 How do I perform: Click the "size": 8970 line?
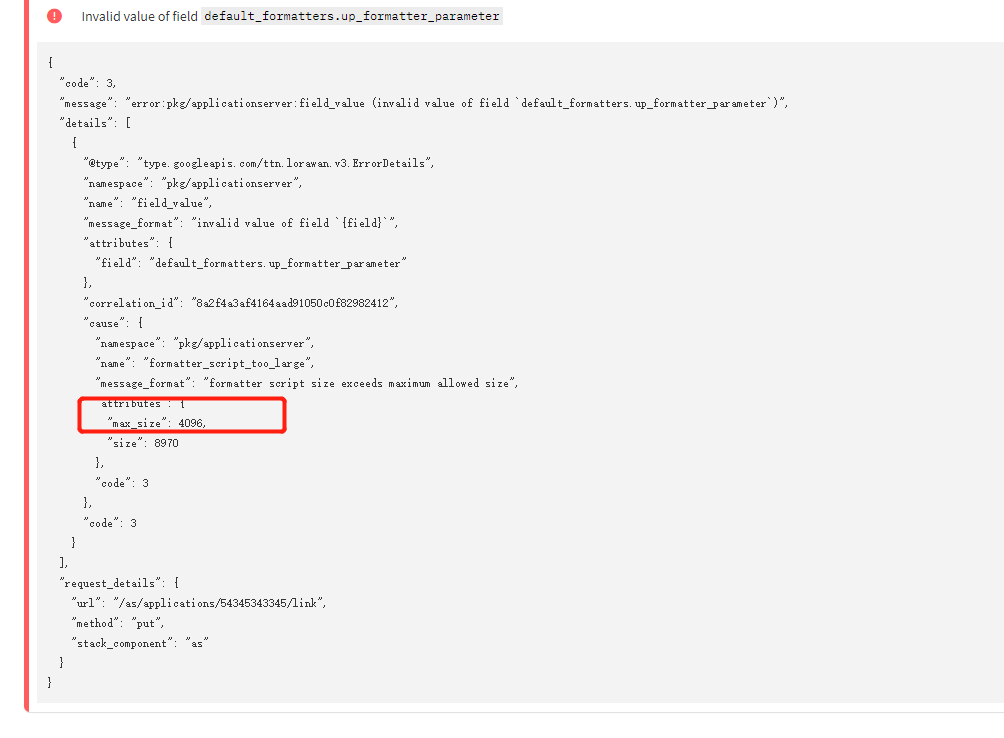(143, 443)
